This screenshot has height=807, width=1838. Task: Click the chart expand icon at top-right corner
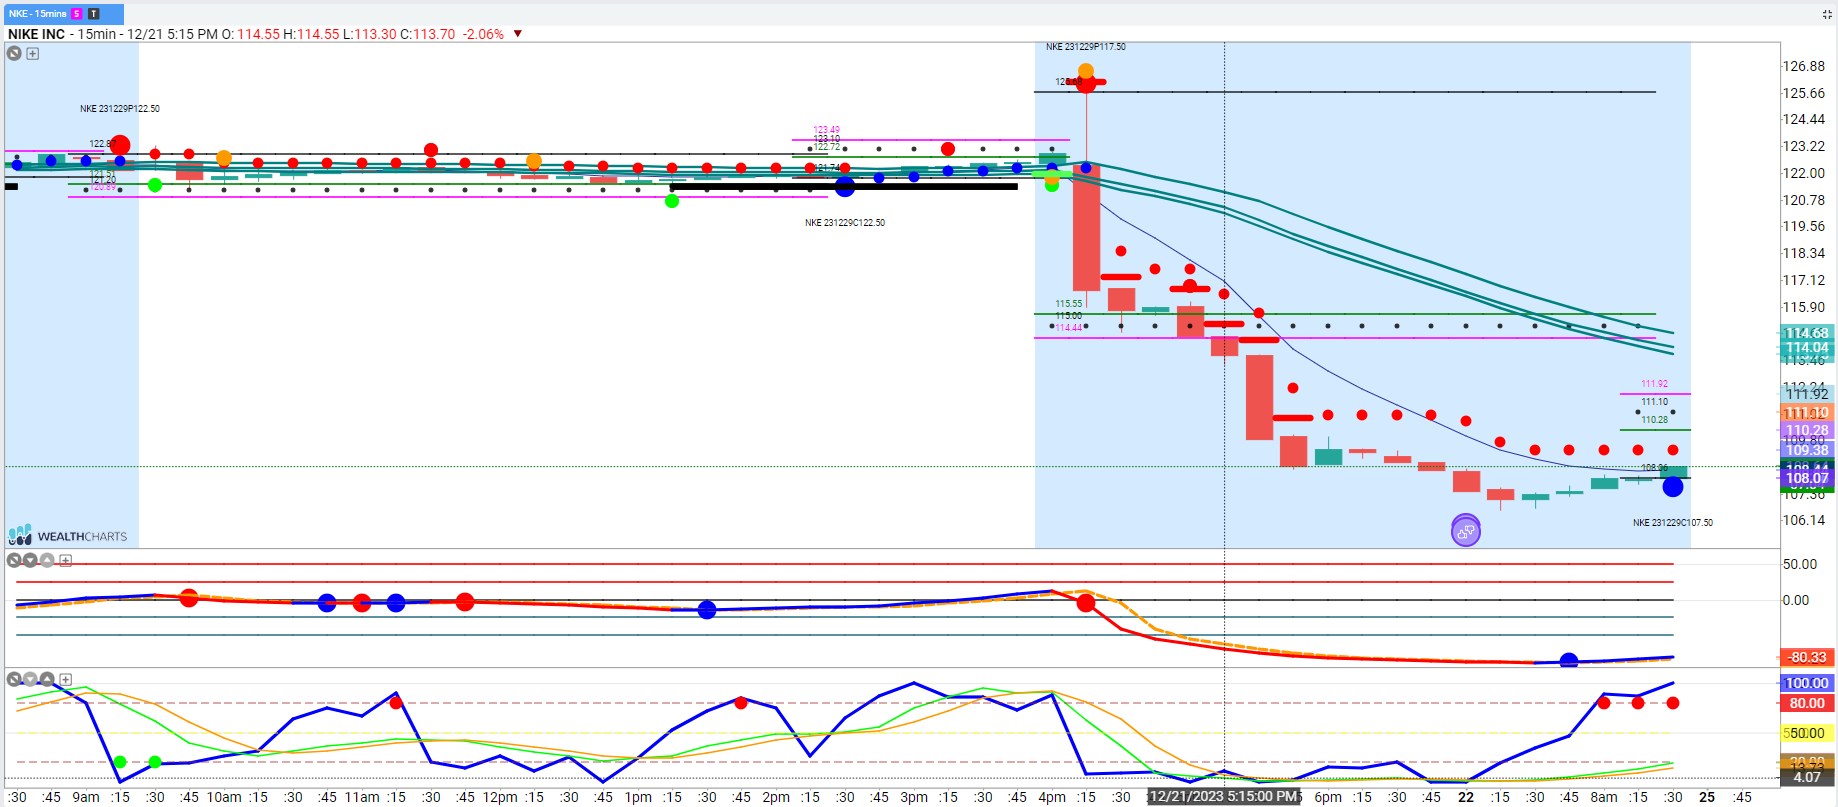coord(1827,14)
